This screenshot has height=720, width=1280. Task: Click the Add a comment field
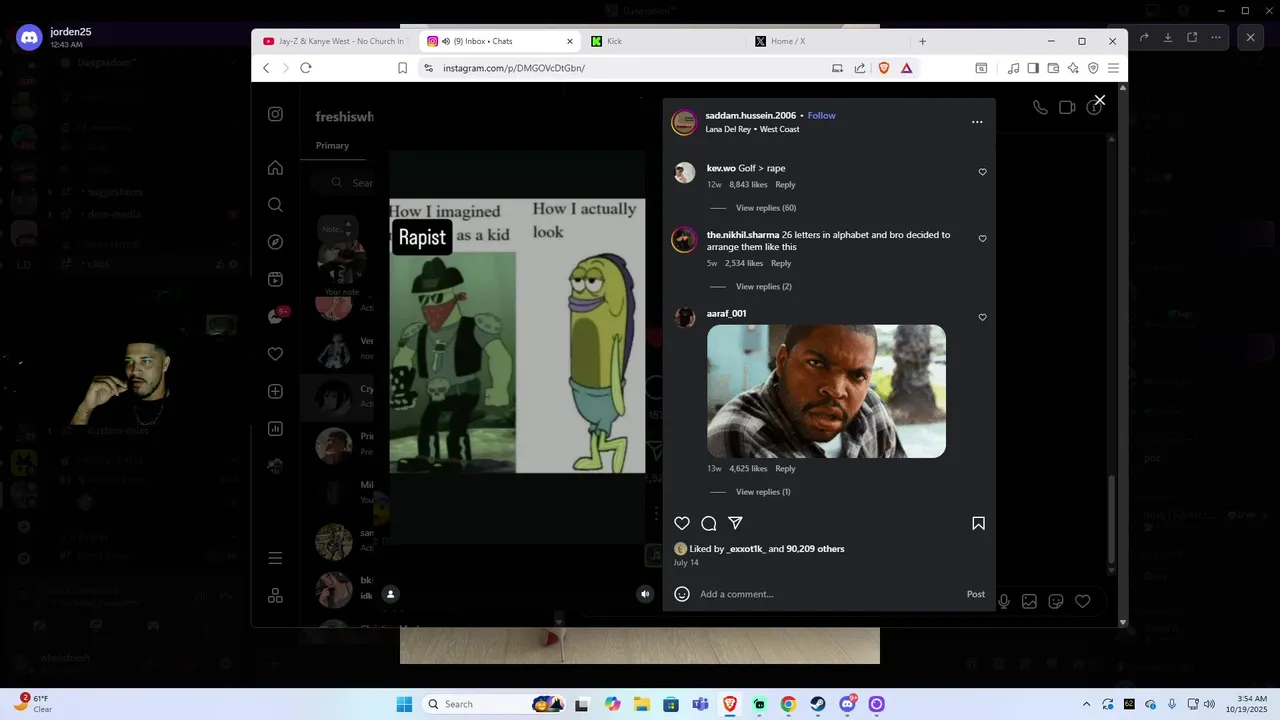(x=828, y=594)
